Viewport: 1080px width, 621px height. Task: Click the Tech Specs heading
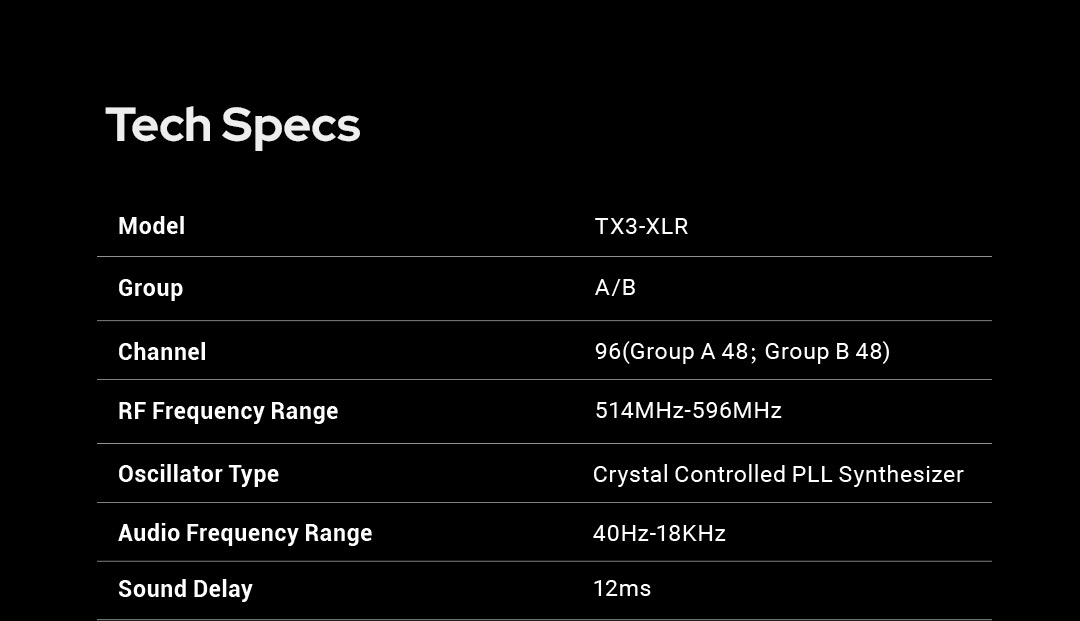232,126
